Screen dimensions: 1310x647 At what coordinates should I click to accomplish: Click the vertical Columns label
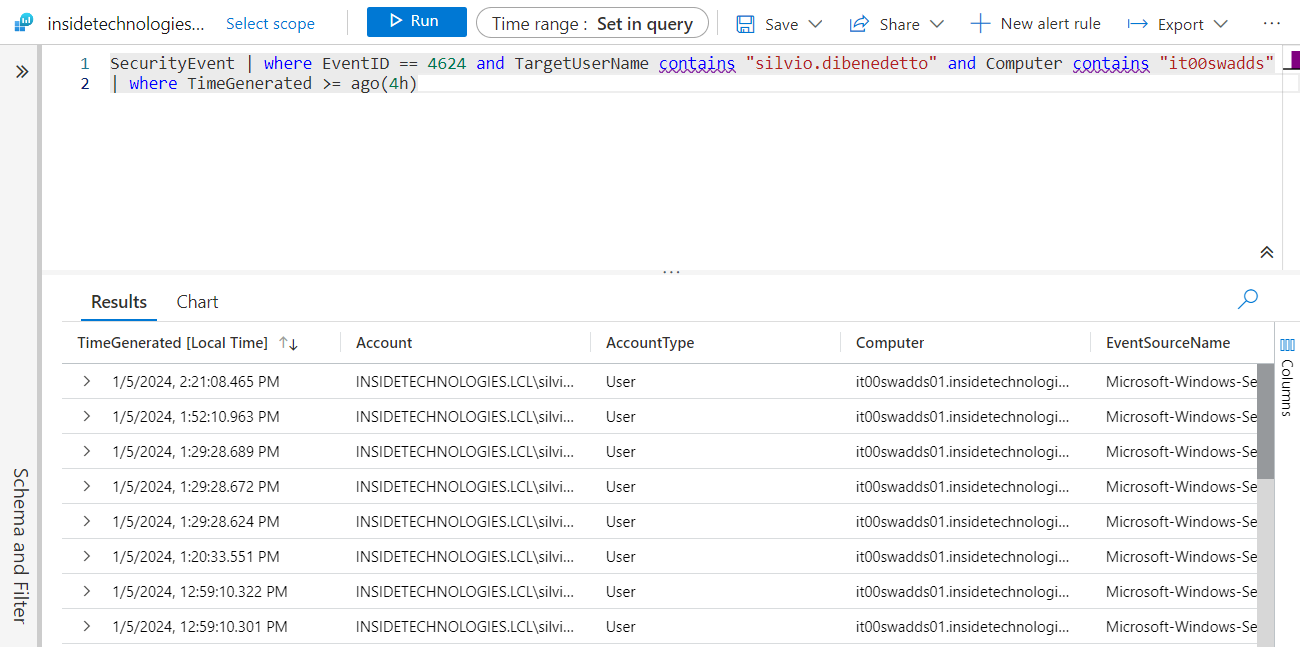(x=1288, y=387)
